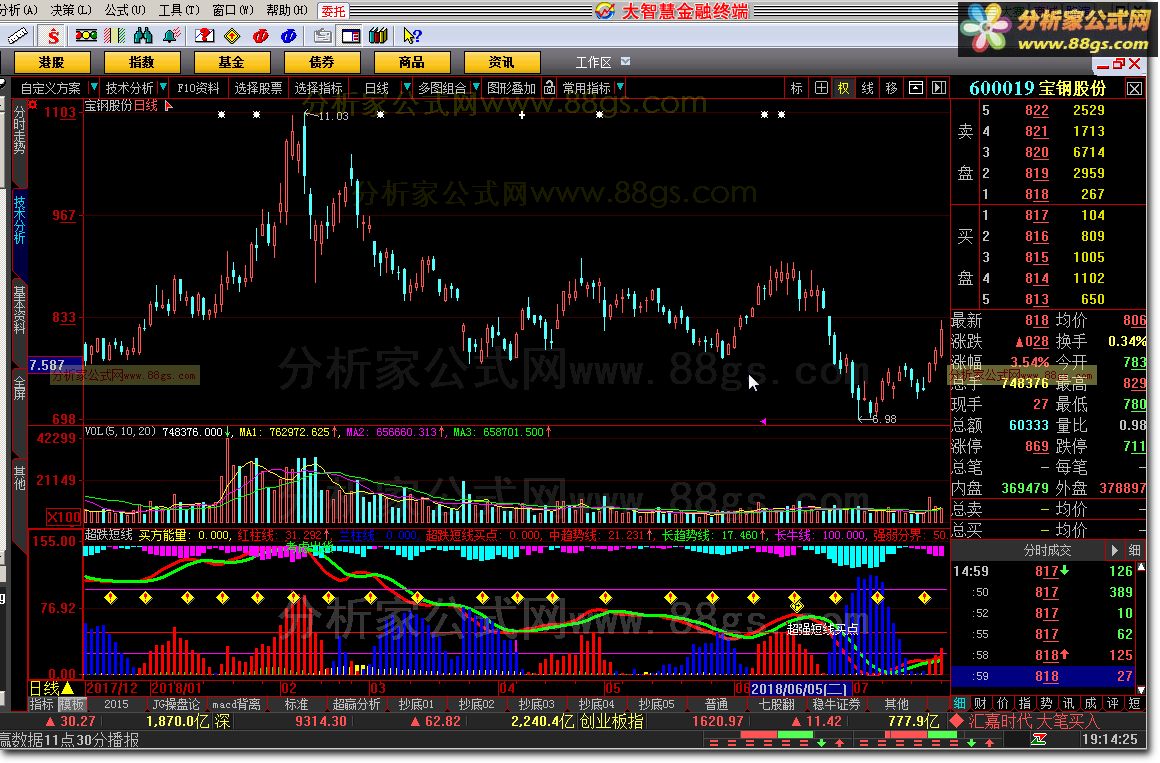Close the 600019 宝钢股份 quote panel
The height and width of the screenshot is (763, 1160).
1134,89
